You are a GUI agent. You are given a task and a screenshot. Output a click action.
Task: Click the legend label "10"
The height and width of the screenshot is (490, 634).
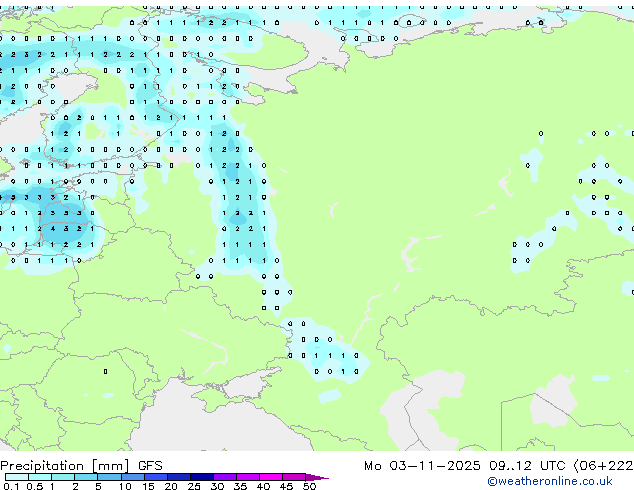pyautogui.click(x=125, y=486)
